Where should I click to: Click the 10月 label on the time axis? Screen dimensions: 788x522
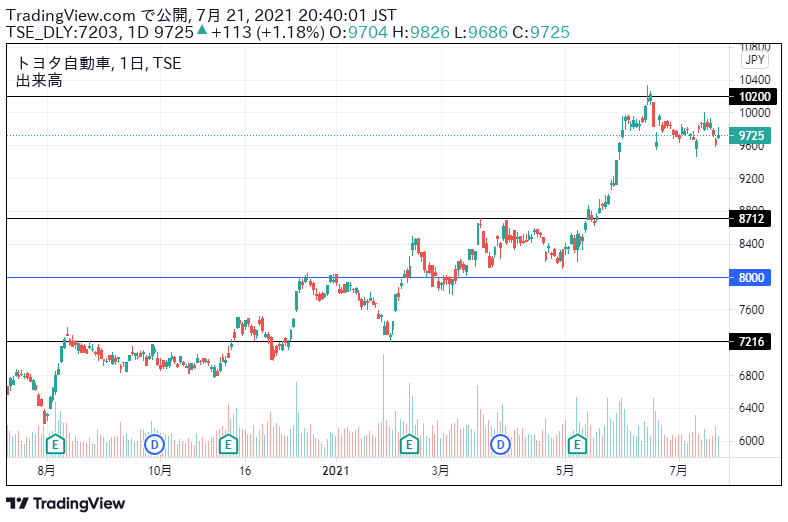pos(160,471)
